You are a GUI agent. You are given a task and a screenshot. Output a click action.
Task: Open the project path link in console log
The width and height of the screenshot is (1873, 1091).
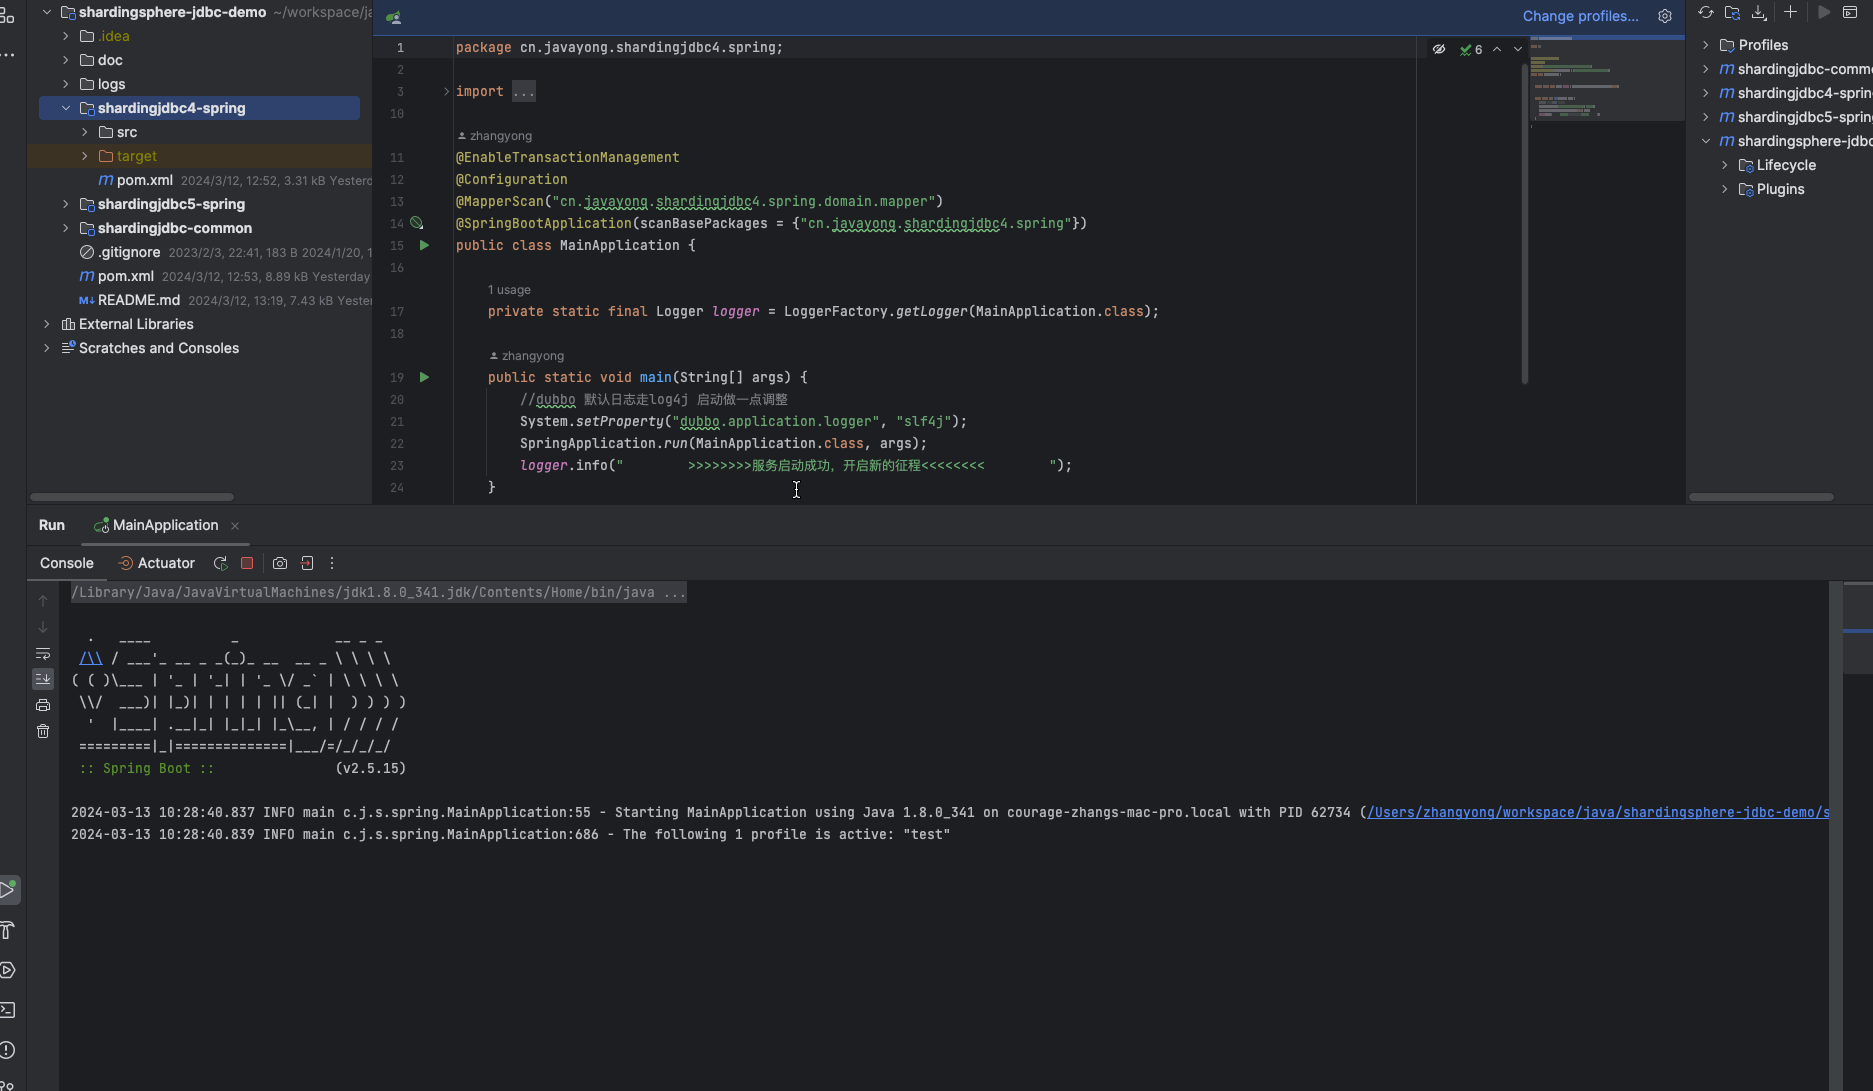[1597, 812]
